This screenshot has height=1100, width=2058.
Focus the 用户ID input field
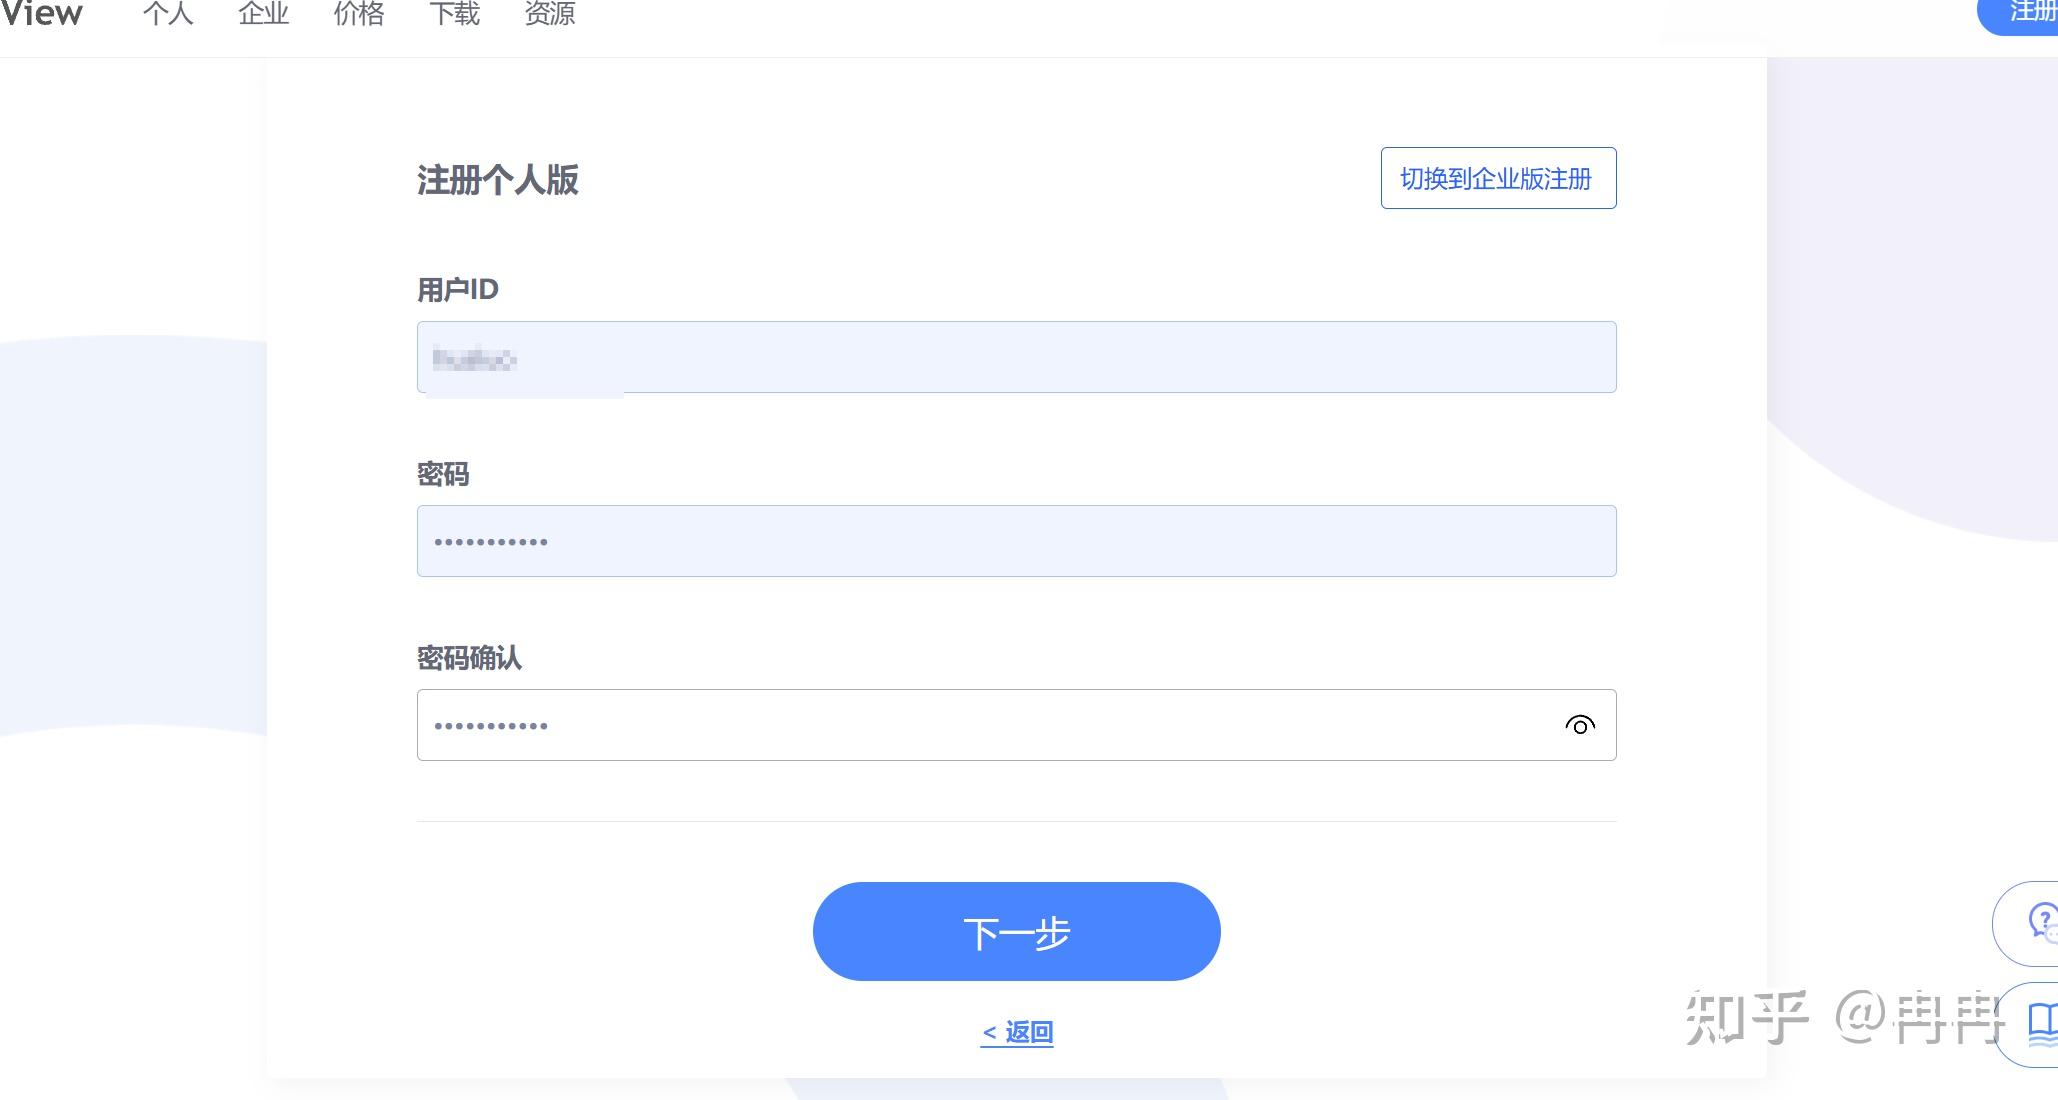(1015, 357)
